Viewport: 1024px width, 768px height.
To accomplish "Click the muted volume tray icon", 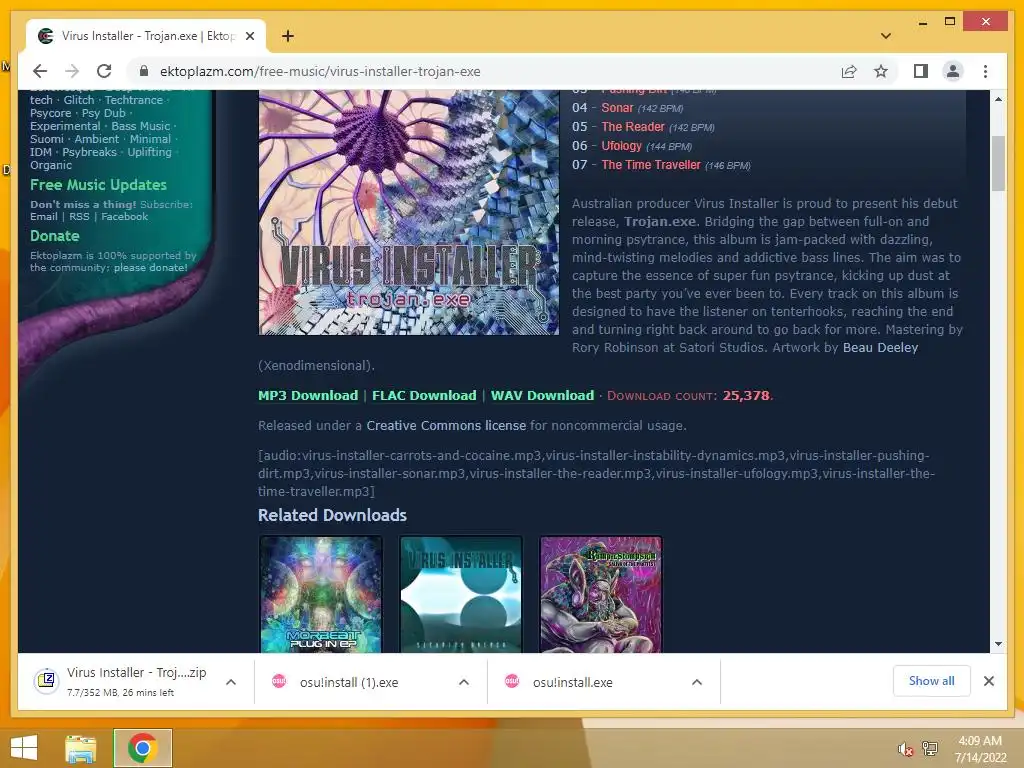I will click(904, 749).
